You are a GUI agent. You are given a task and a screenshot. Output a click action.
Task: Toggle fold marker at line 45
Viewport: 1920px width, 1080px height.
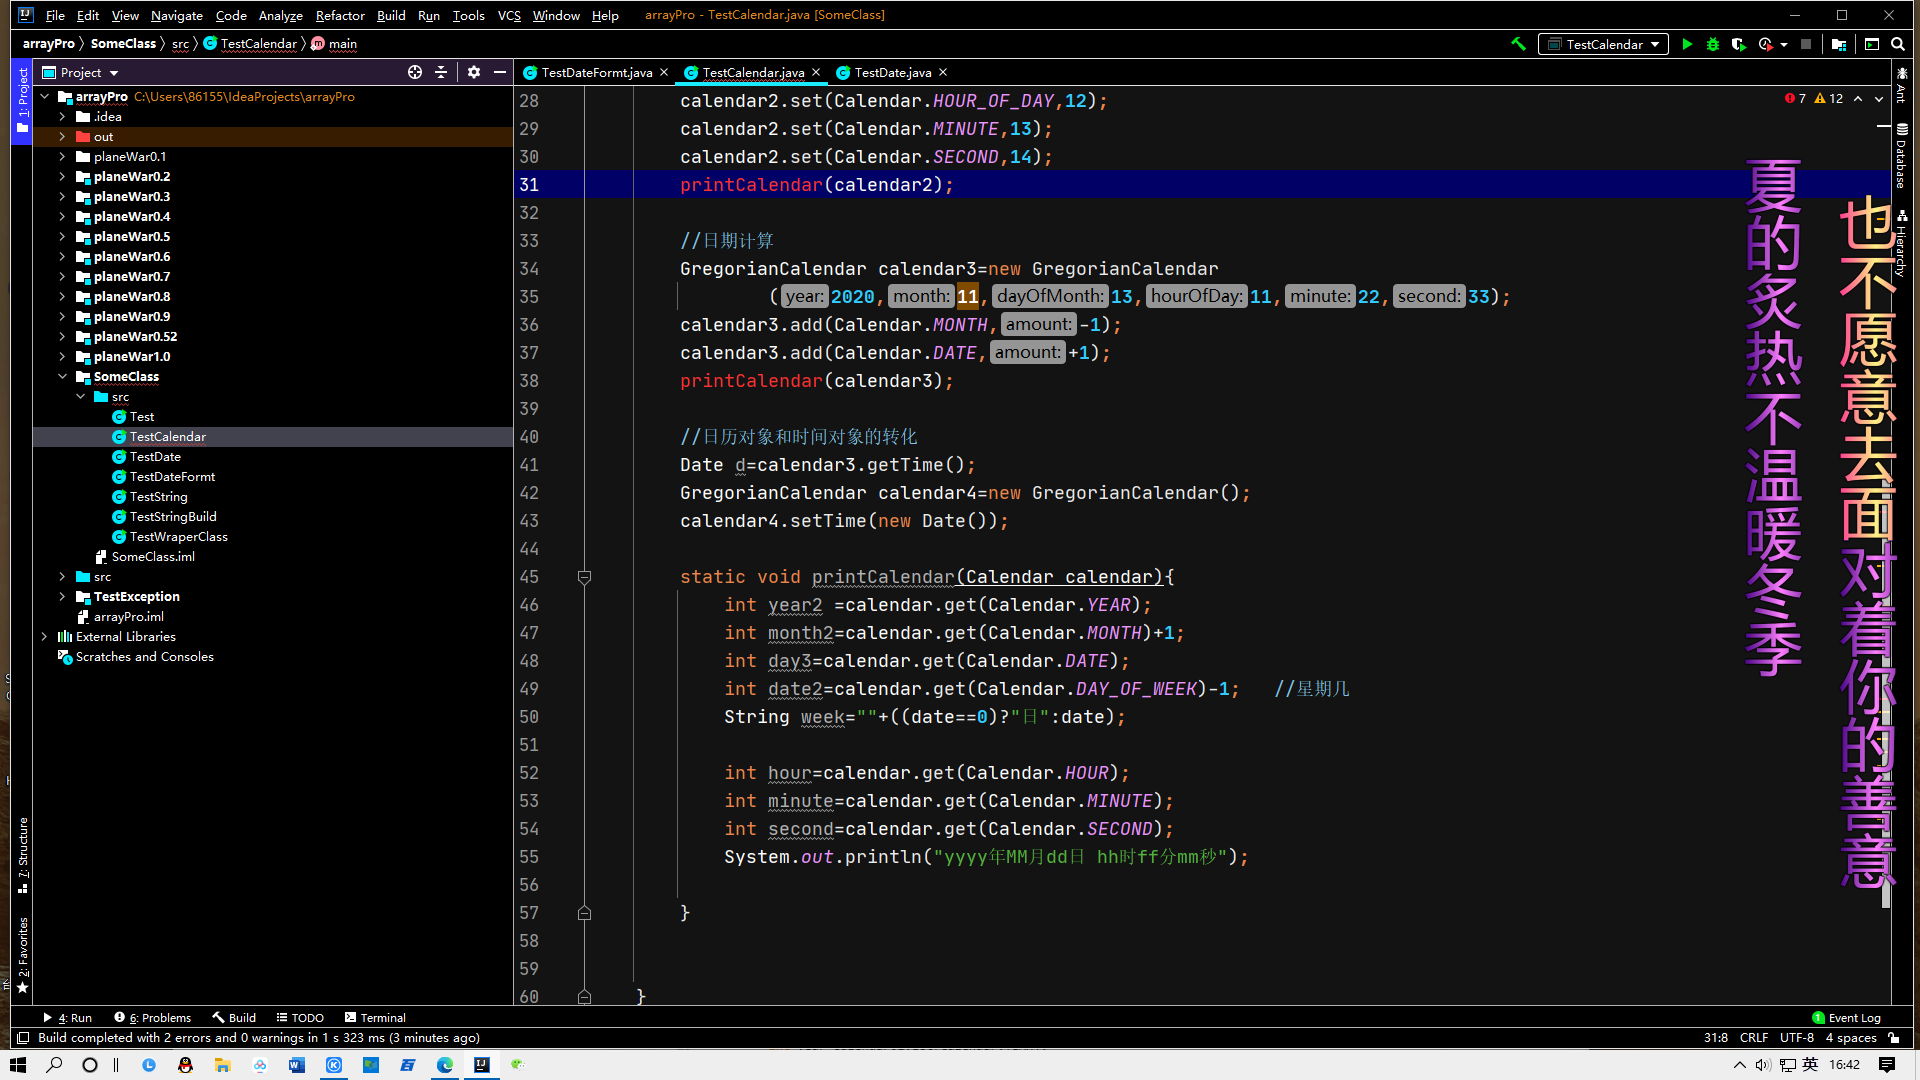coord(585,577)
